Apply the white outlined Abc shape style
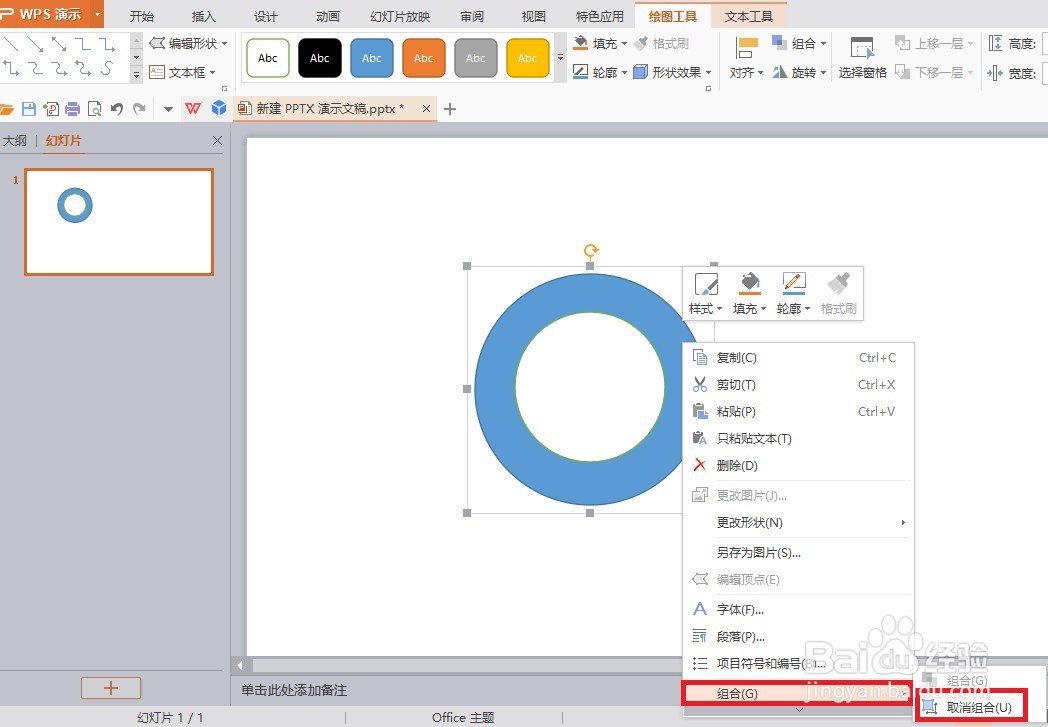The image size is (1048, 727). click(267, 58)
